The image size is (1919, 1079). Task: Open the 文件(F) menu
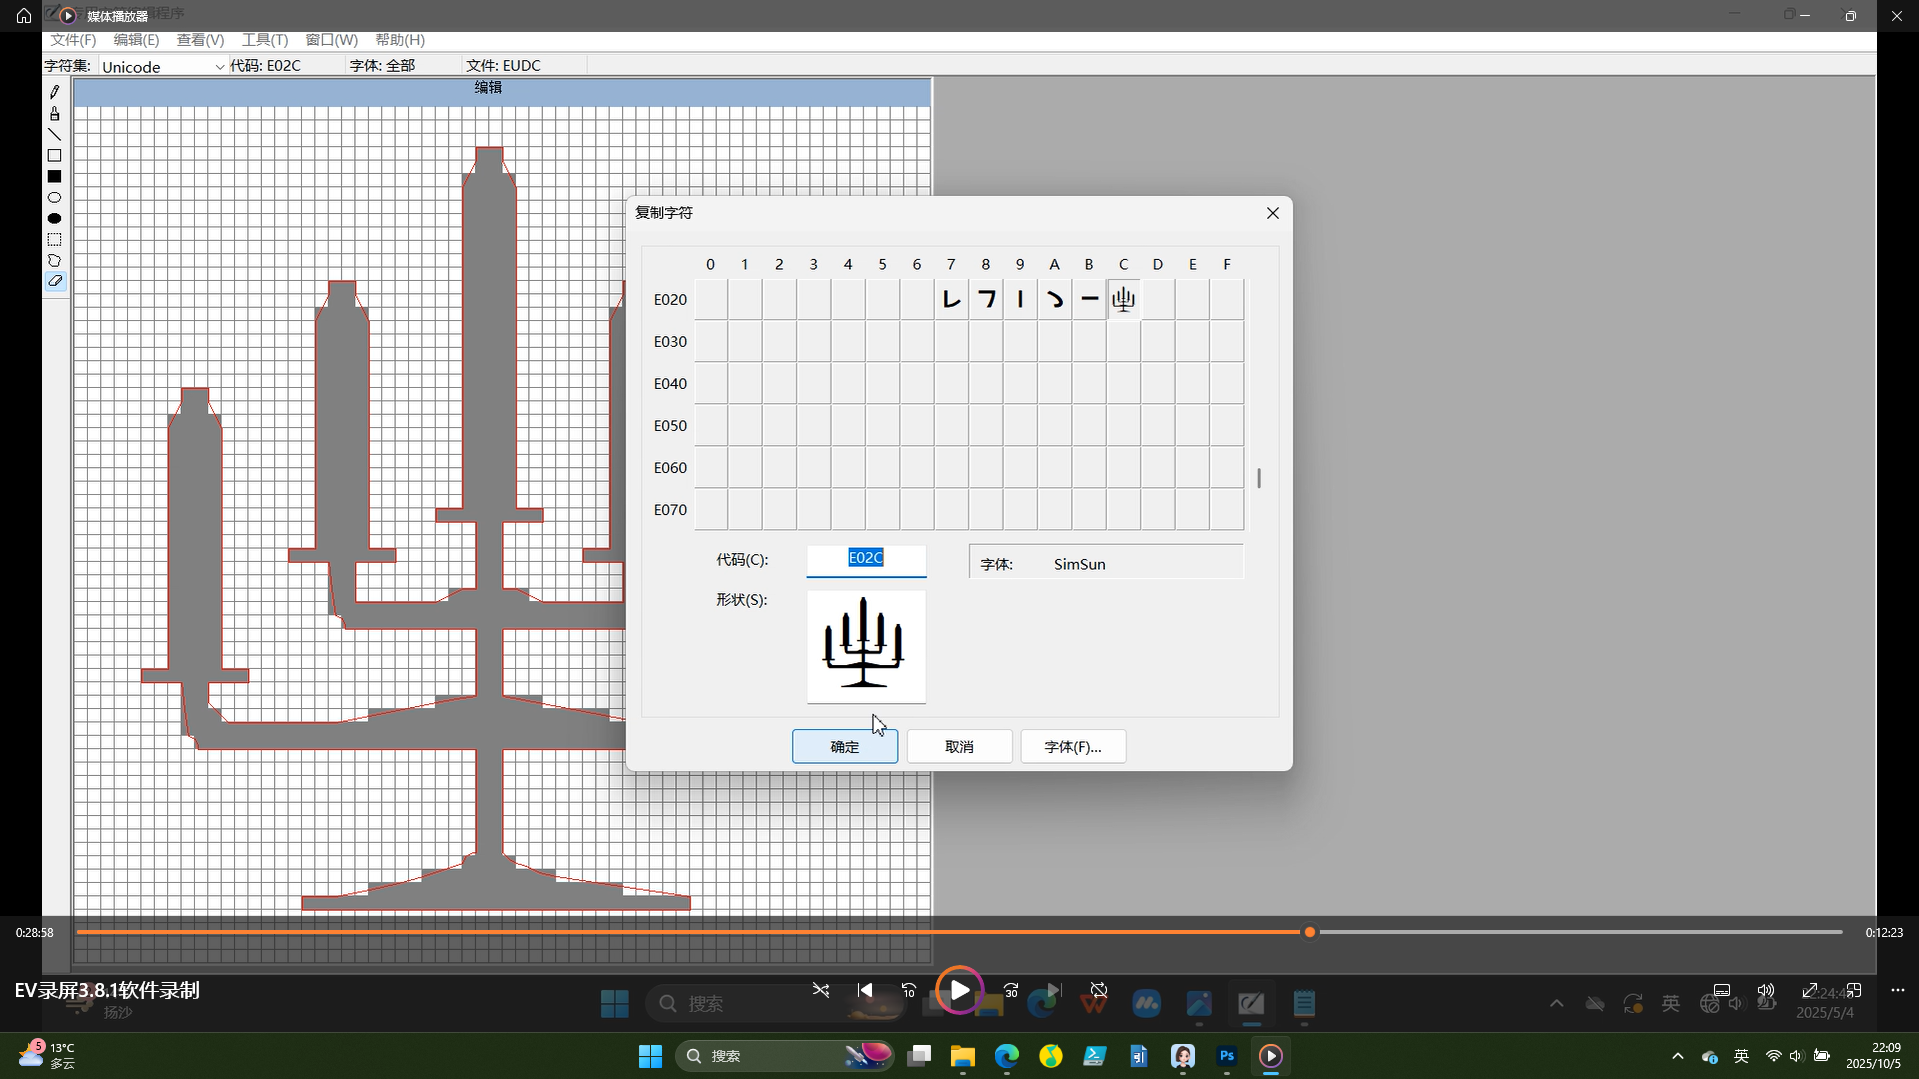click(73, 40)
